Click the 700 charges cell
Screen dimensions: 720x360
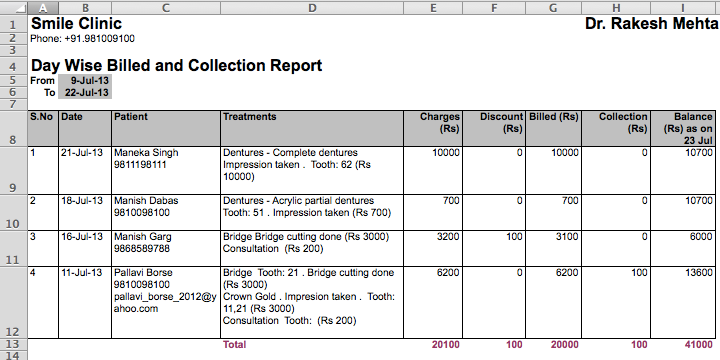point(433,212)
